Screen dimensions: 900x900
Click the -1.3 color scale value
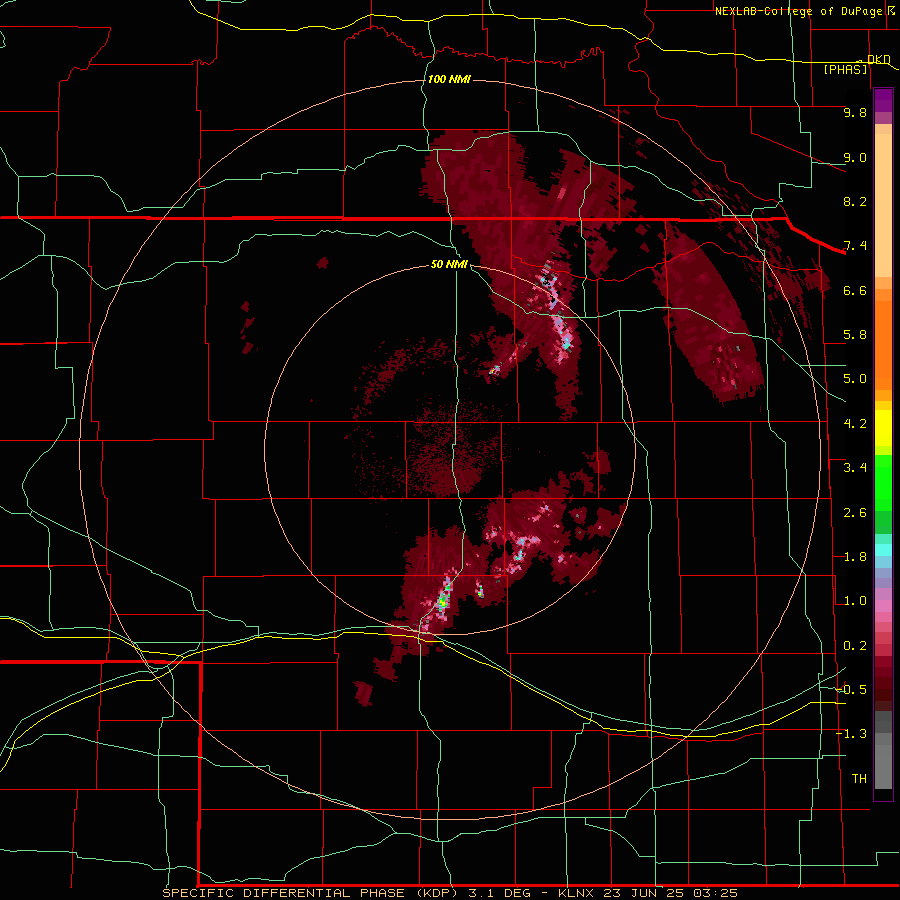tap(851, 734)
